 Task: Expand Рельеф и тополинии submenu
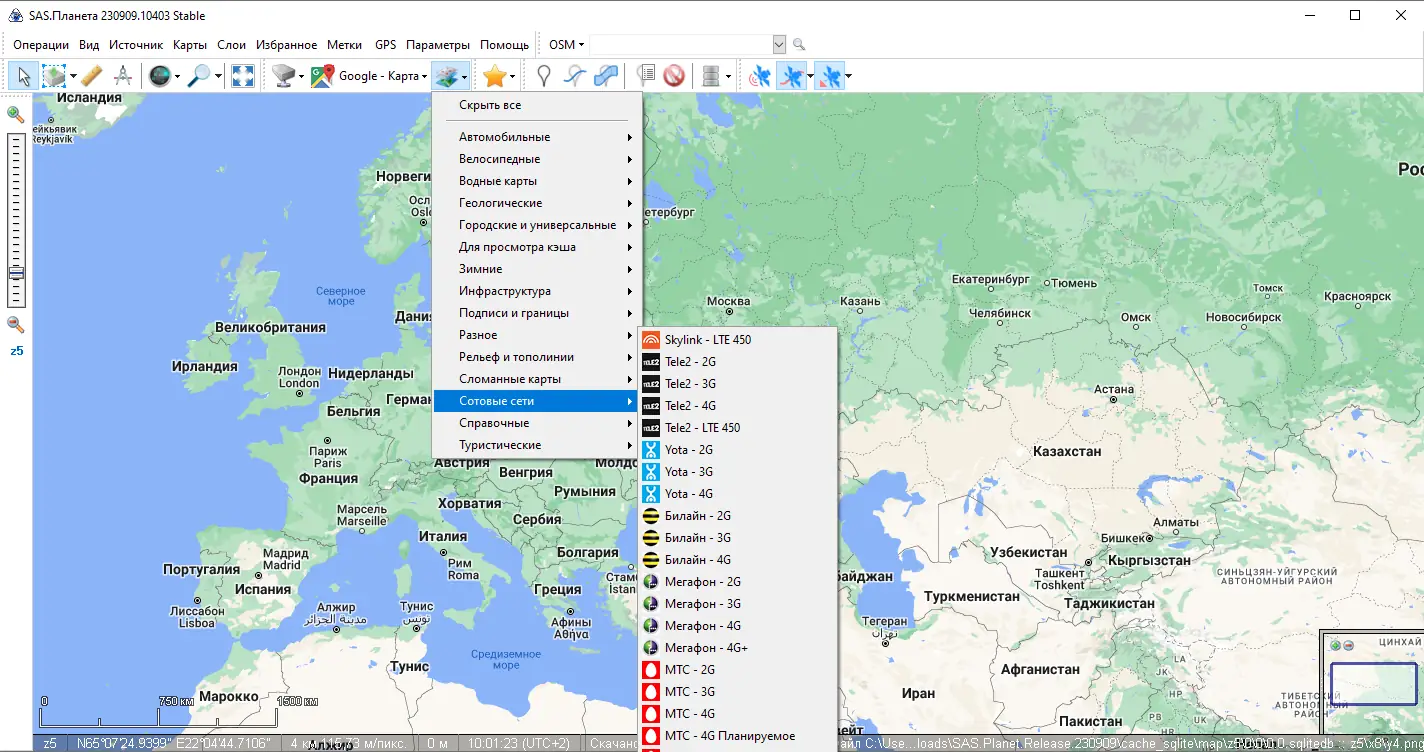[537, 357]
